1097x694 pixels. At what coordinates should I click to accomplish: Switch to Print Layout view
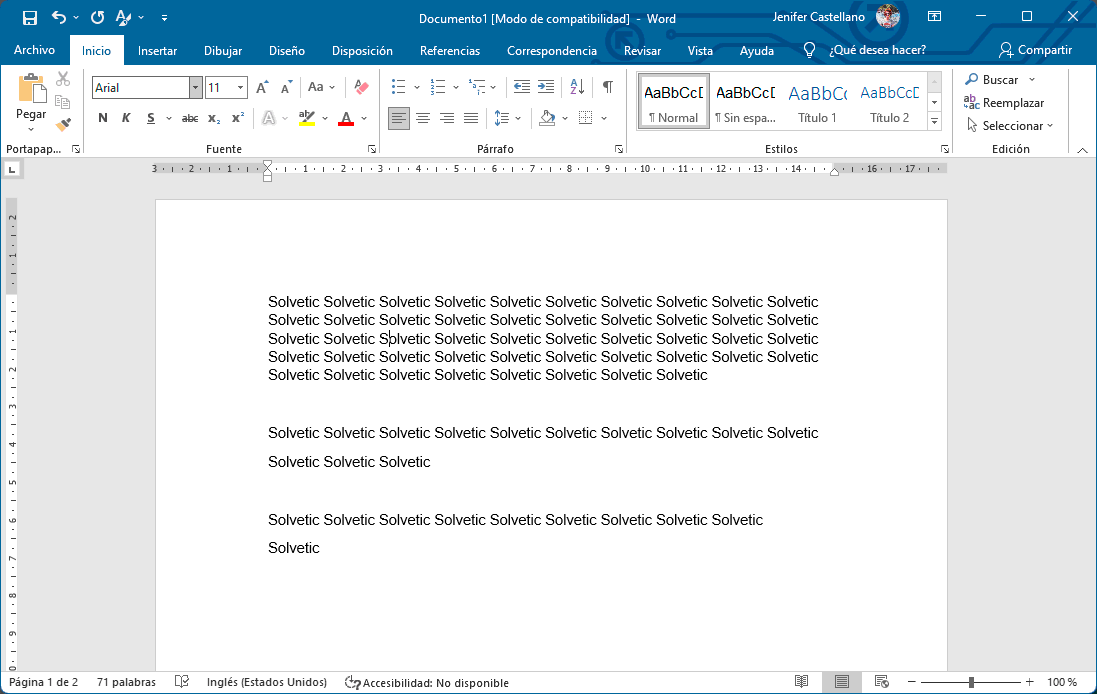842,681
